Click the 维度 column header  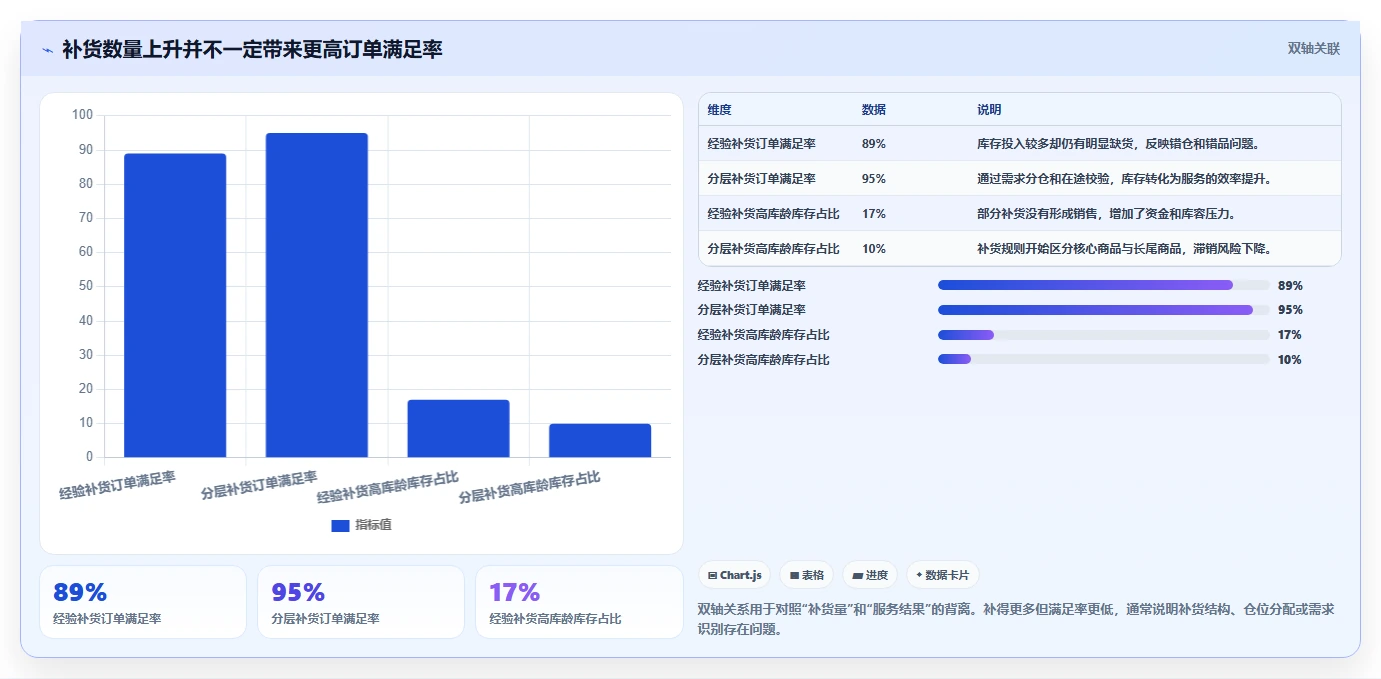719,110
